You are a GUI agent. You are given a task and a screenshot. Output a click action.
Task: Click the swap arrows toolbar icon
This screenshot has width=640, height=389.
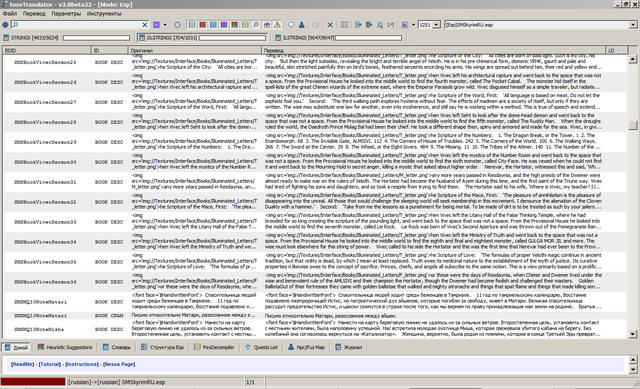pyautogui.click(x=391, y=25)
